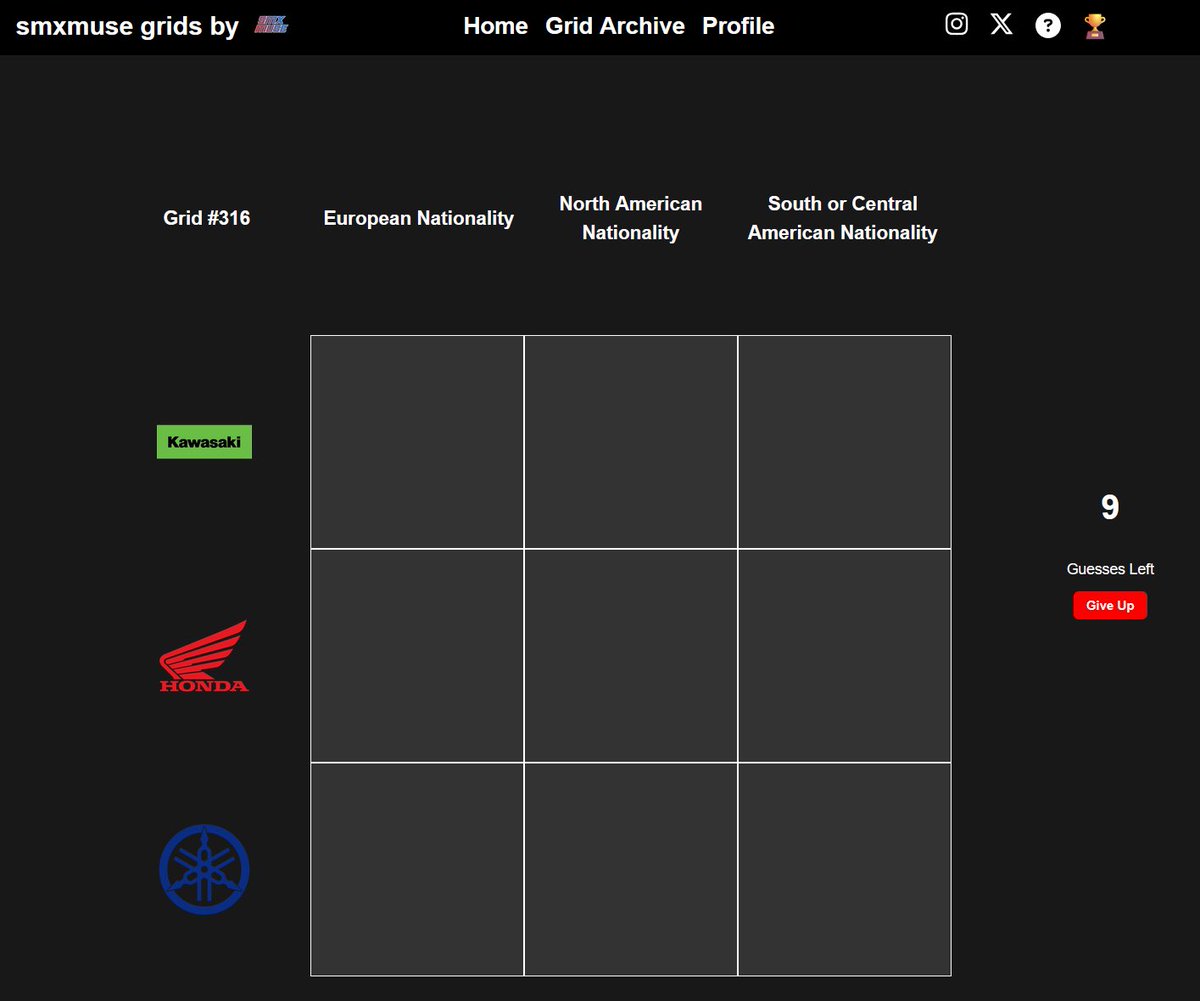Click the 9 guesses remaining counter
Screen dimensions: 1200x1001
click(1110, 508)
